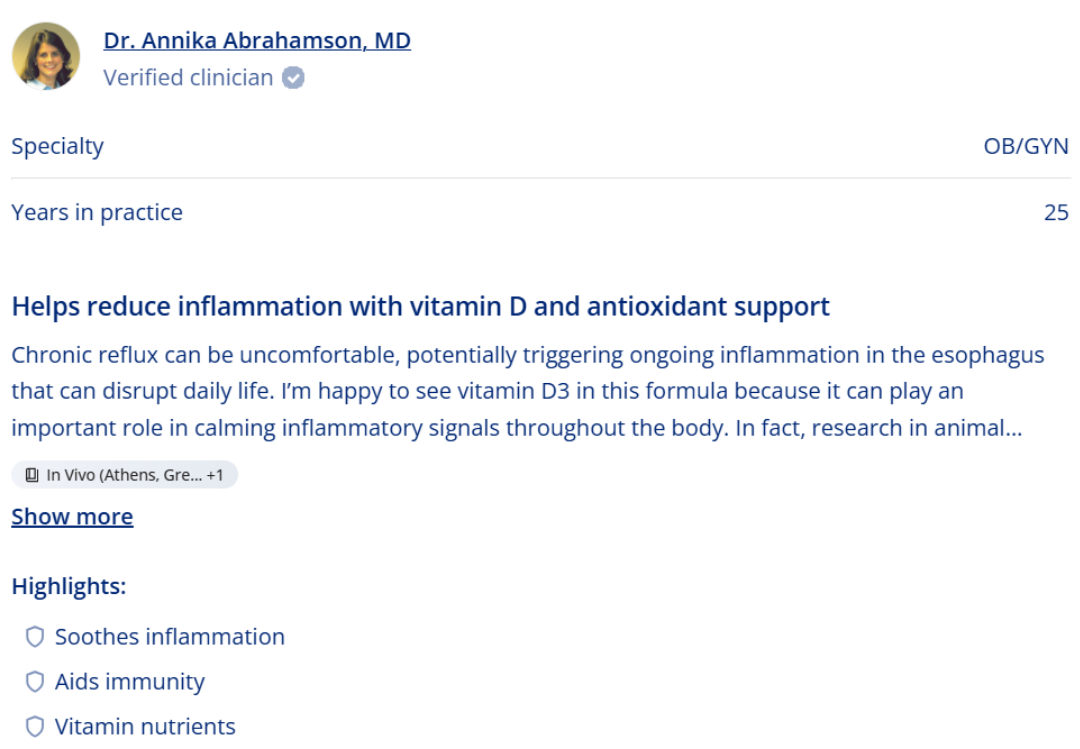The image size is (1080, 749).
Task: Click the shield icon beside Vitamin nutrients
Action: click(x=34, y=726)
